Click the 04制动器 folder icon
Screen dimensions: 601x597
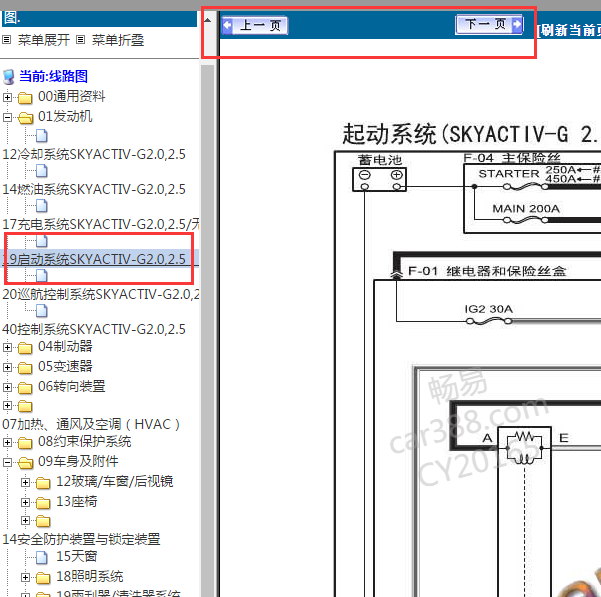coord(25,348)
